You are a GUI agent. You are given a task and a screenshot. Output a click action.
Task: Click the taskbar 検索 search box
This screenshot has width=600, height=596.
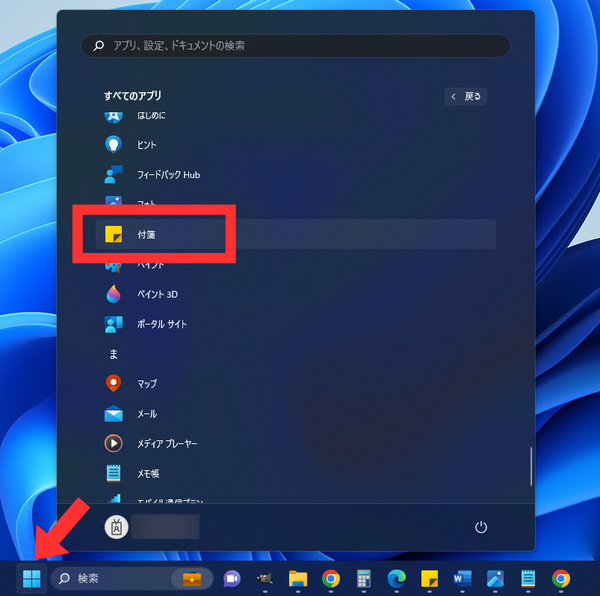tap(132, 578)
